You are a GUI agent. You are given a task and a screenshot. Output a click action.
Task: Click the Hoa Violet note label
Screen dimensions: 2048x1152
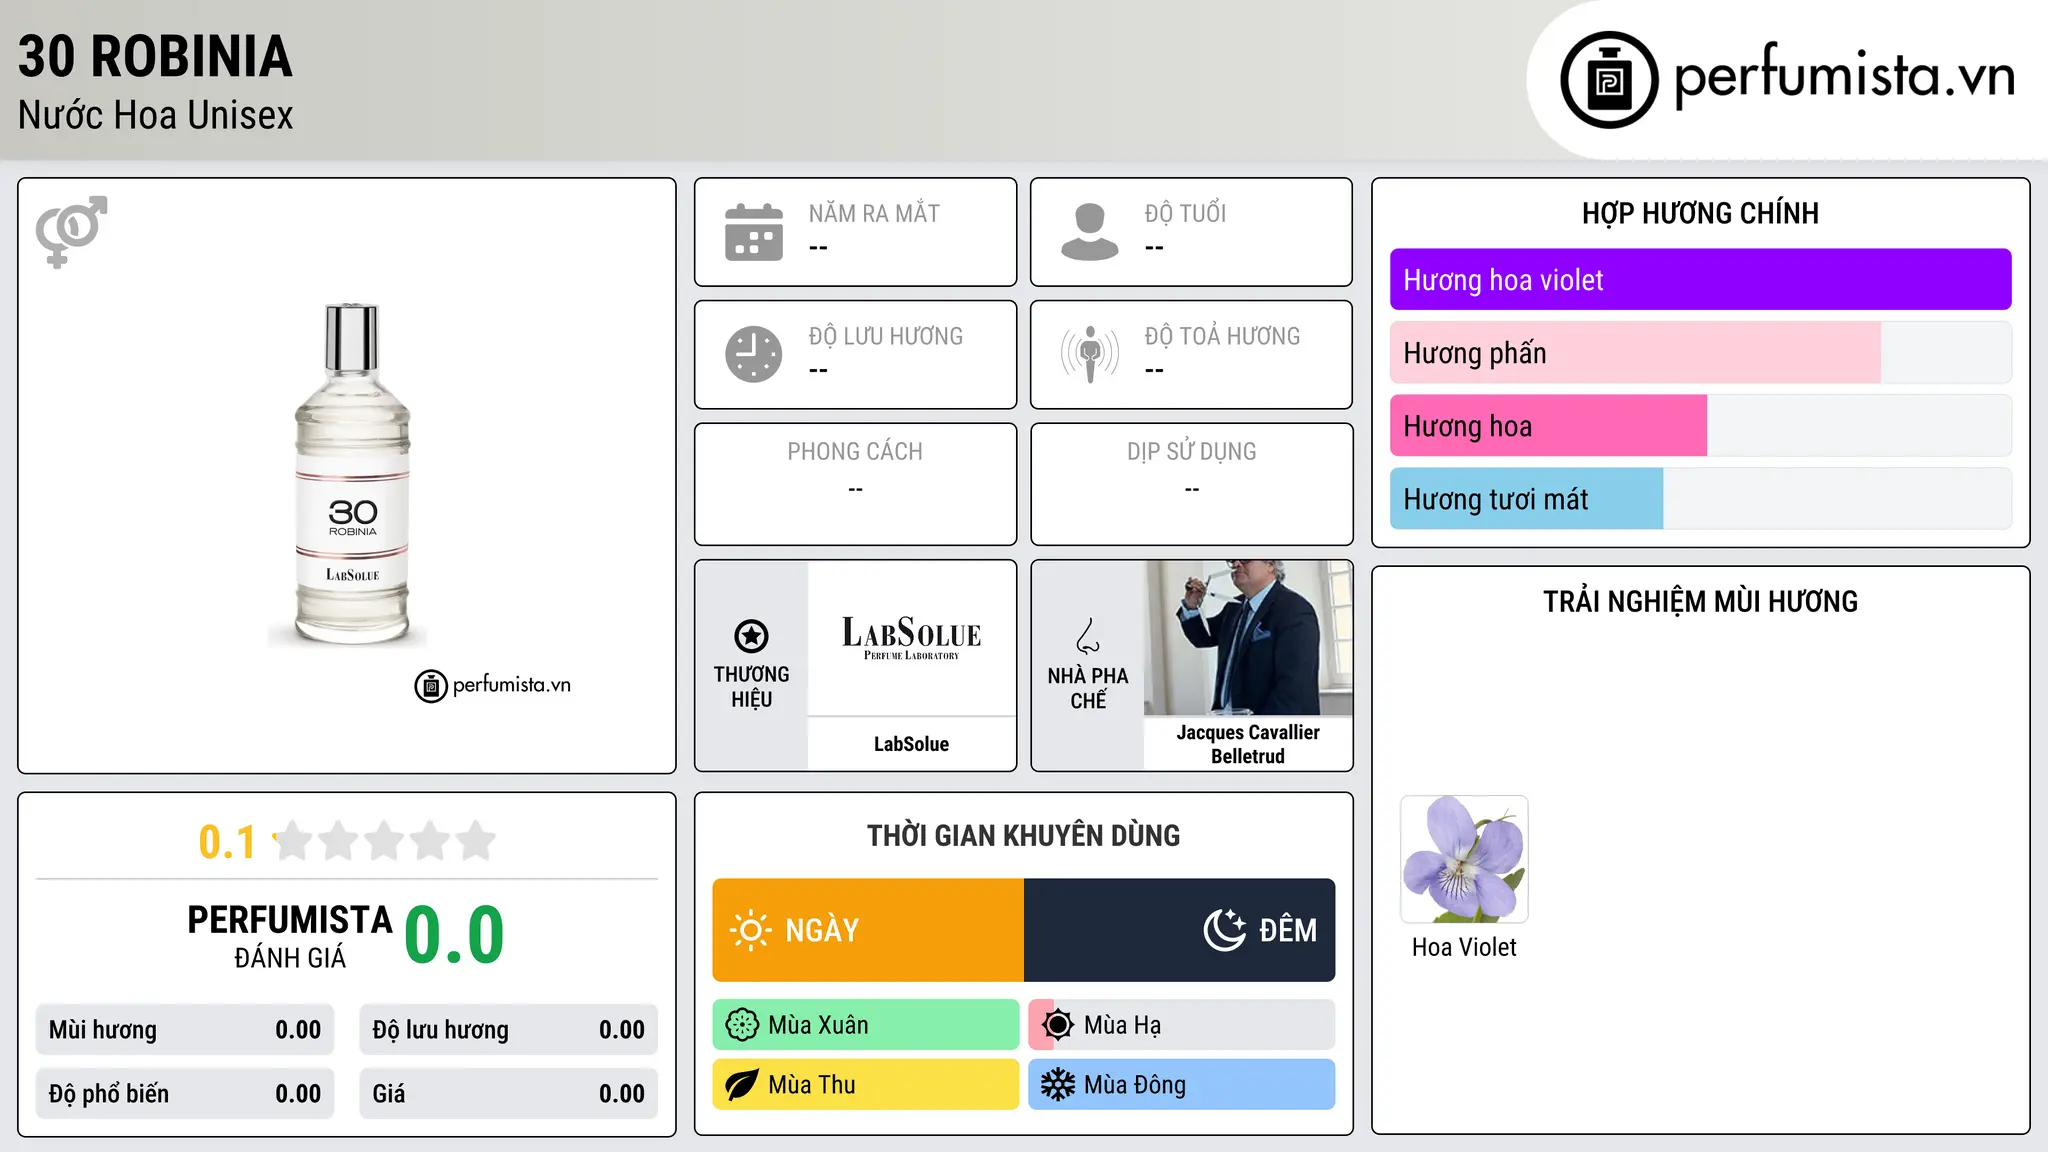point(1464,947)
